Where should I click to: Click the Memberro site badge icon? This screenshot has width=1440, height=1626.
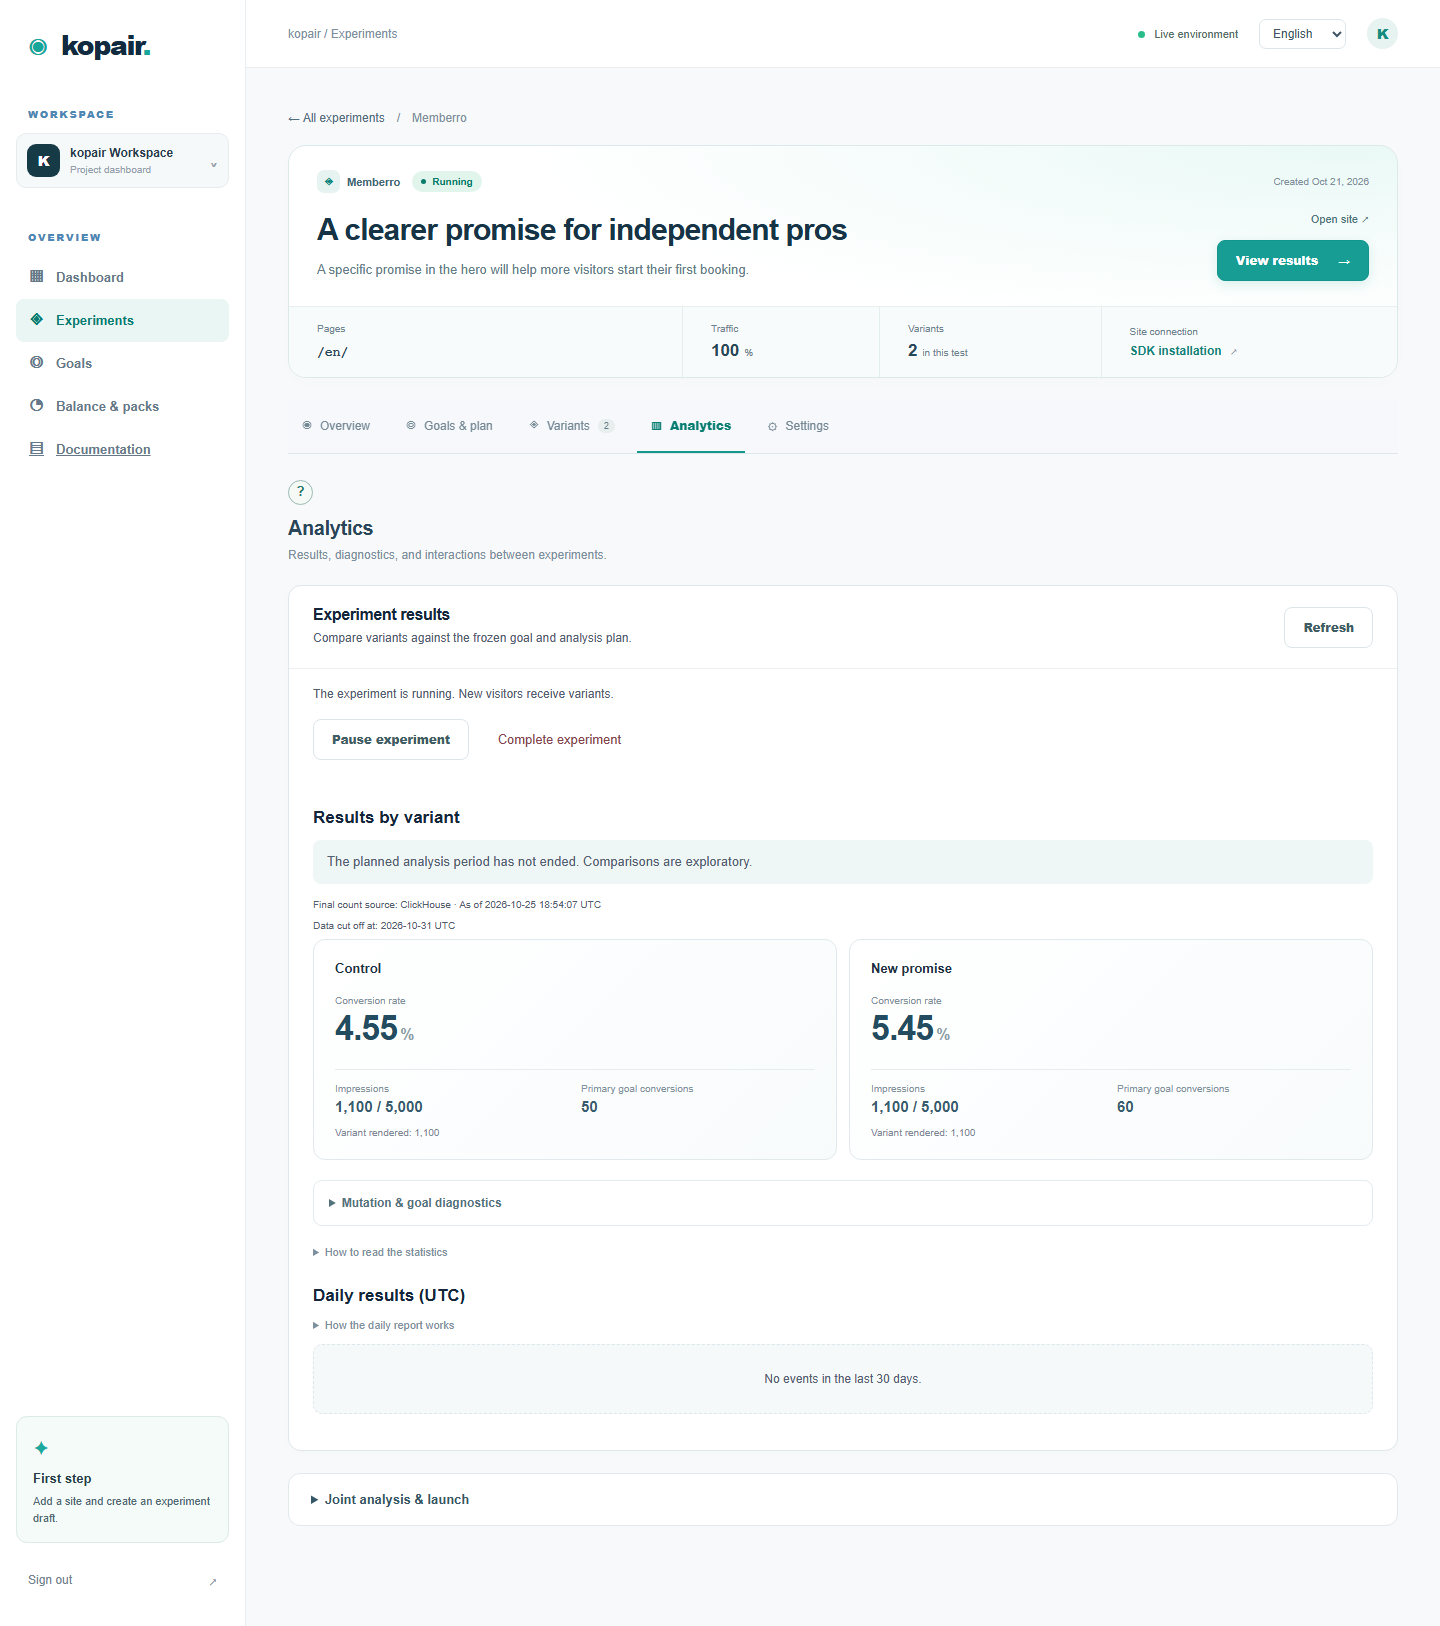pyautogui.click(x=329, y=182)
